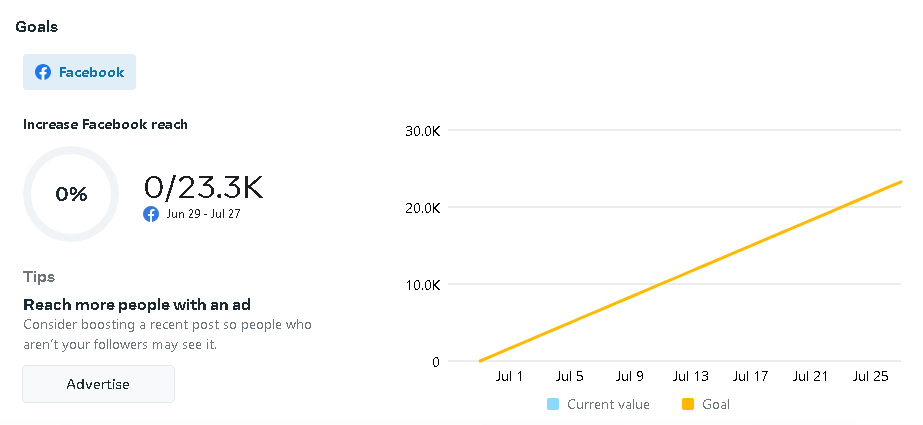Click the yellow goal line in chart
Viewport: 923px width, 425px height.
[x=690, y=272]
